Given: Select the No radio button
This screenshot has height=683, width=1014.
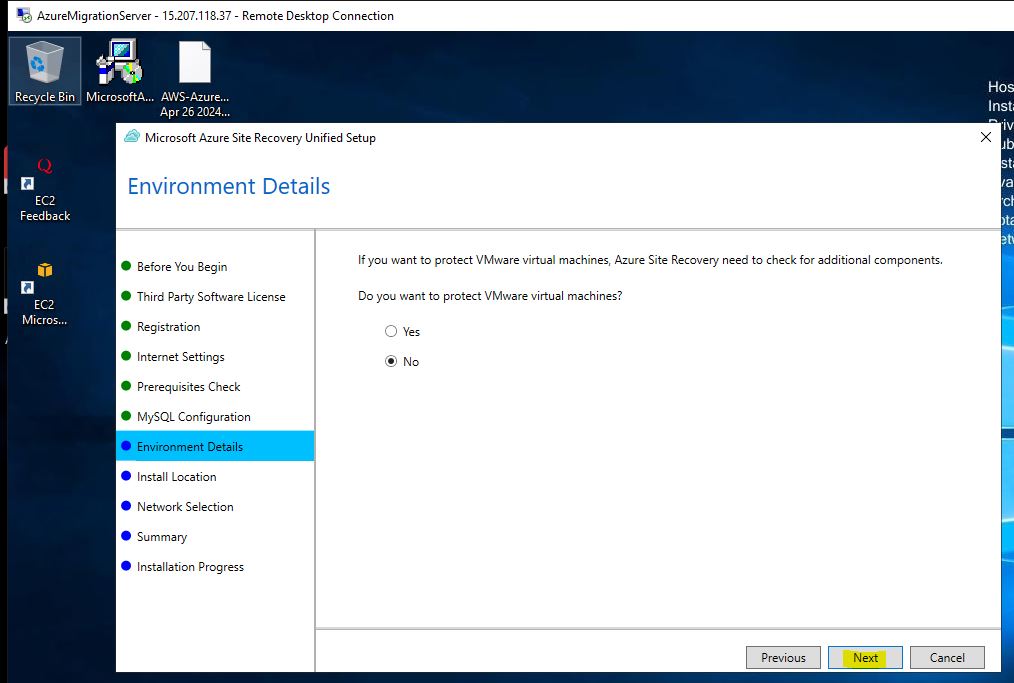Looking at the screenshot, I should tap(391, 362).
